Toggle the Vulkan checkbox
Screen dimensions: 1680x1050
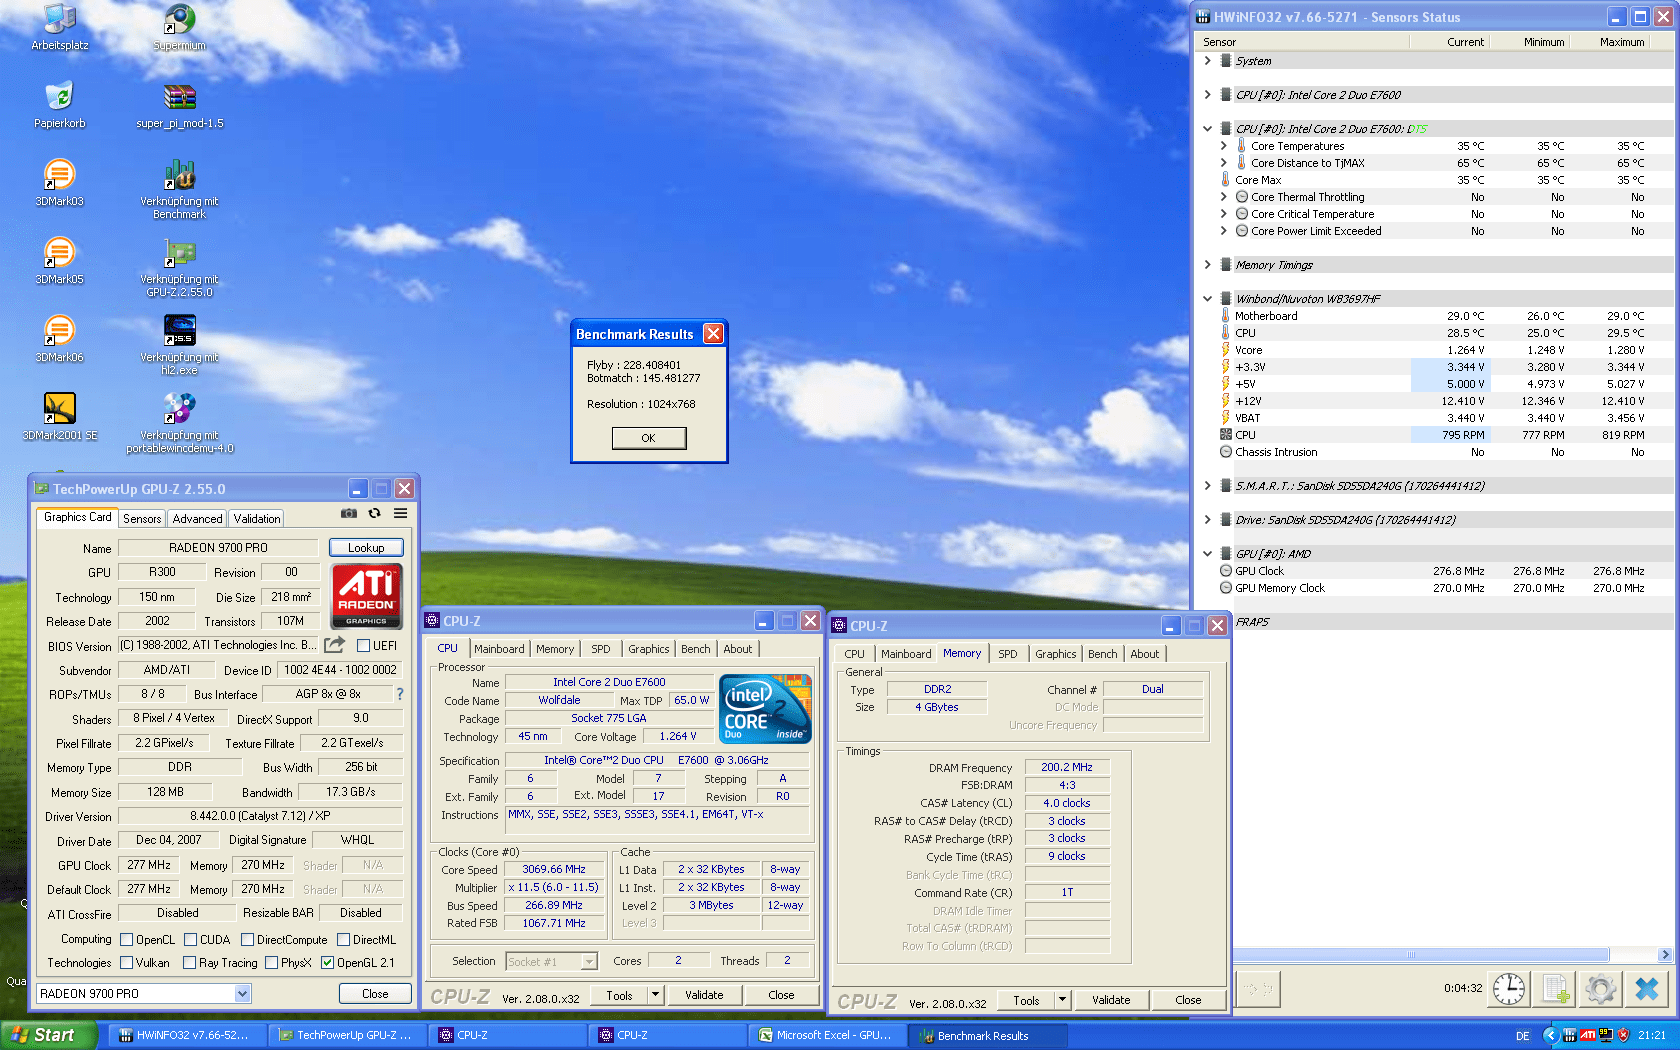tap(127, 963)
